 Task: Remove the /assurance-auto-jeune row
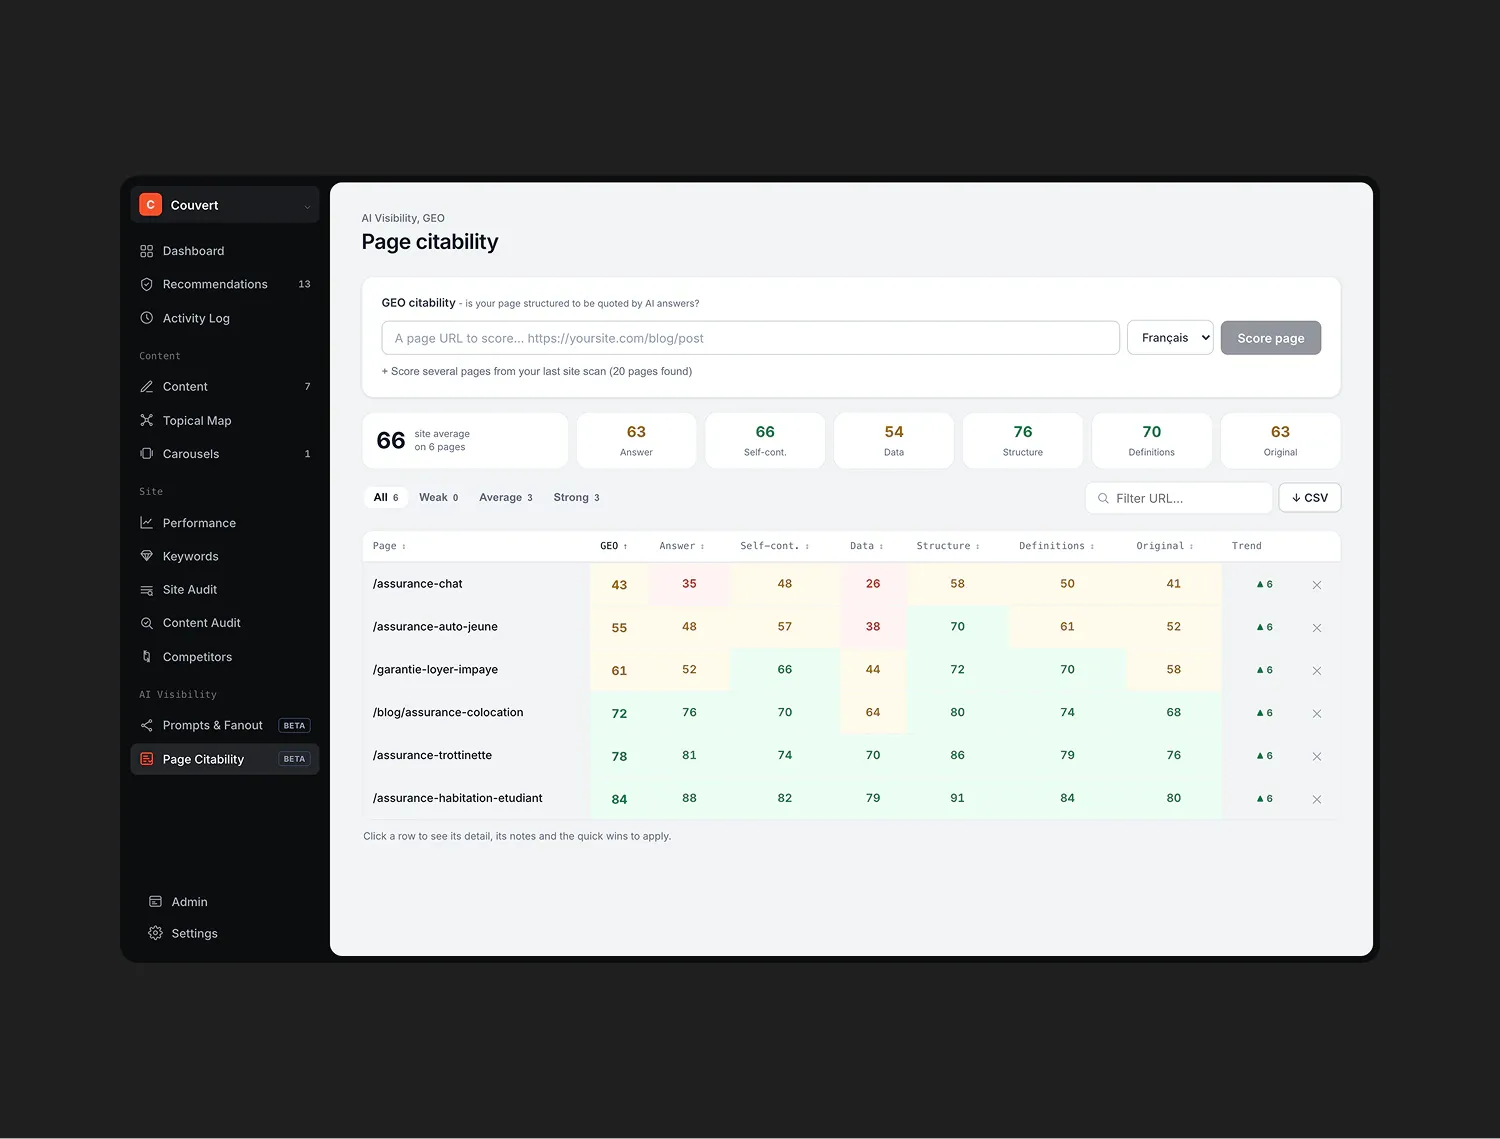click(x=1317, y=628)
